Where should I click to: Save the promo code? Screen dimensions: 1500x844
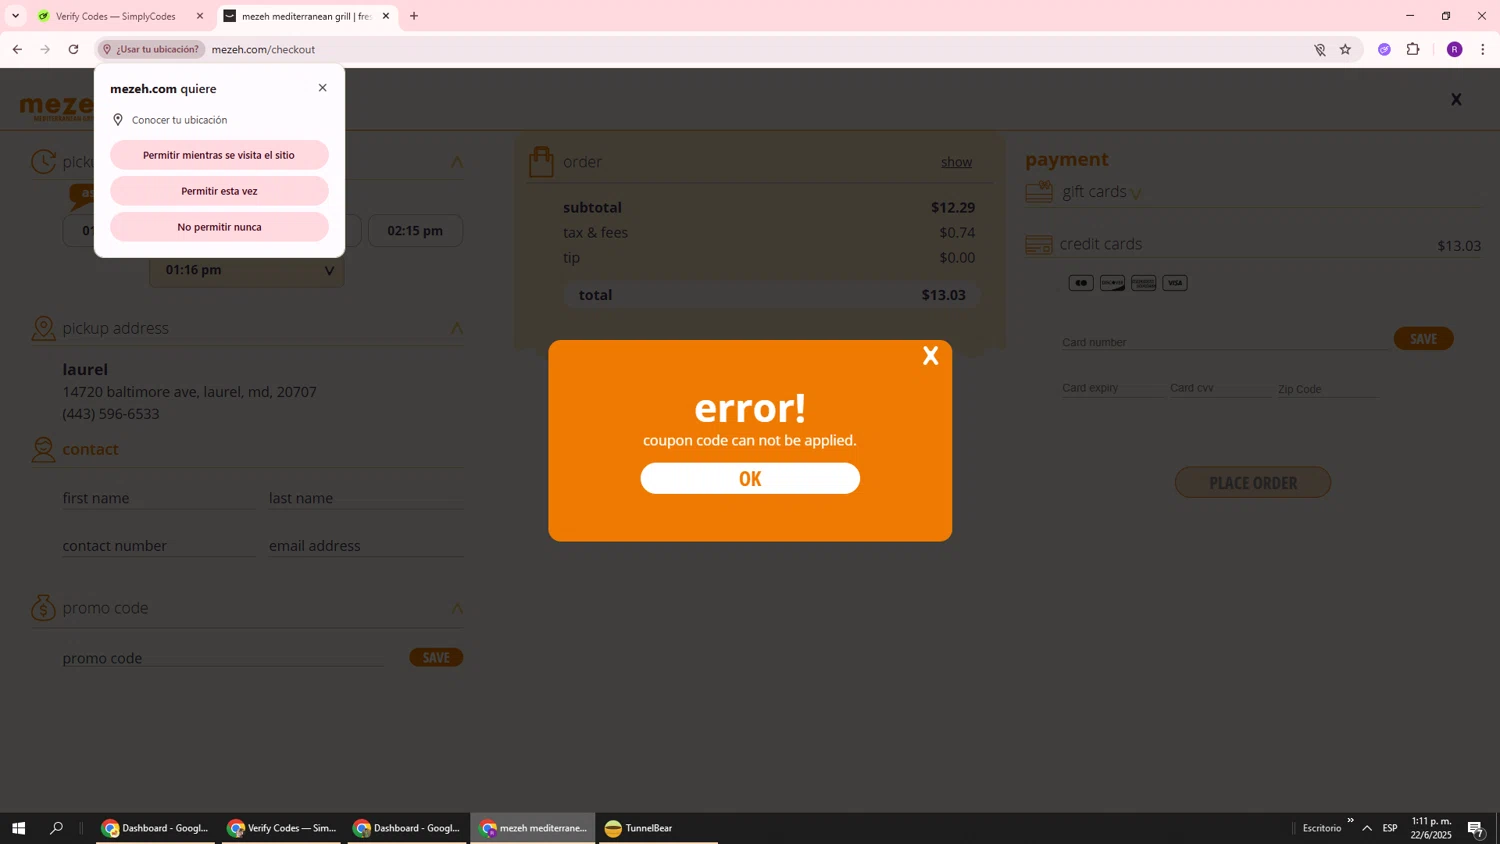point(436,657)
